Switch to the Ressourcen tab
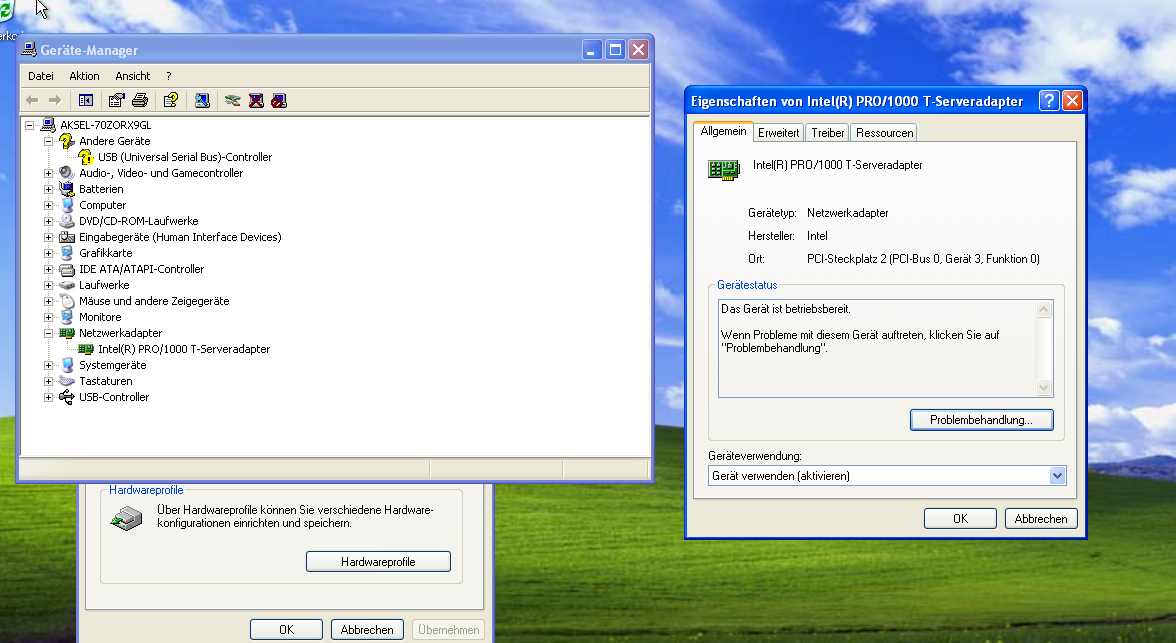Viewport: 1176px width, 643px height. pos(884,133)
